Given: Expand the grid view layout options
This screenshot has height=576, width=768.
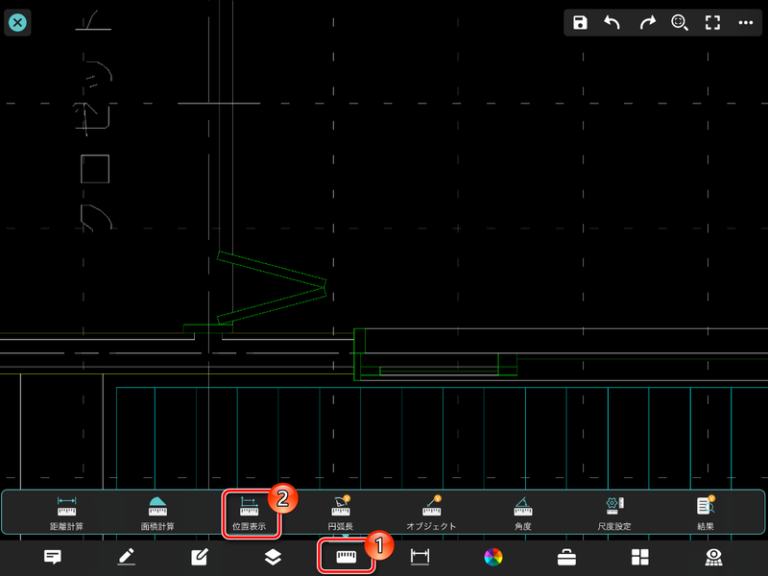Looking at the screenshot, I should pos(640,557).
